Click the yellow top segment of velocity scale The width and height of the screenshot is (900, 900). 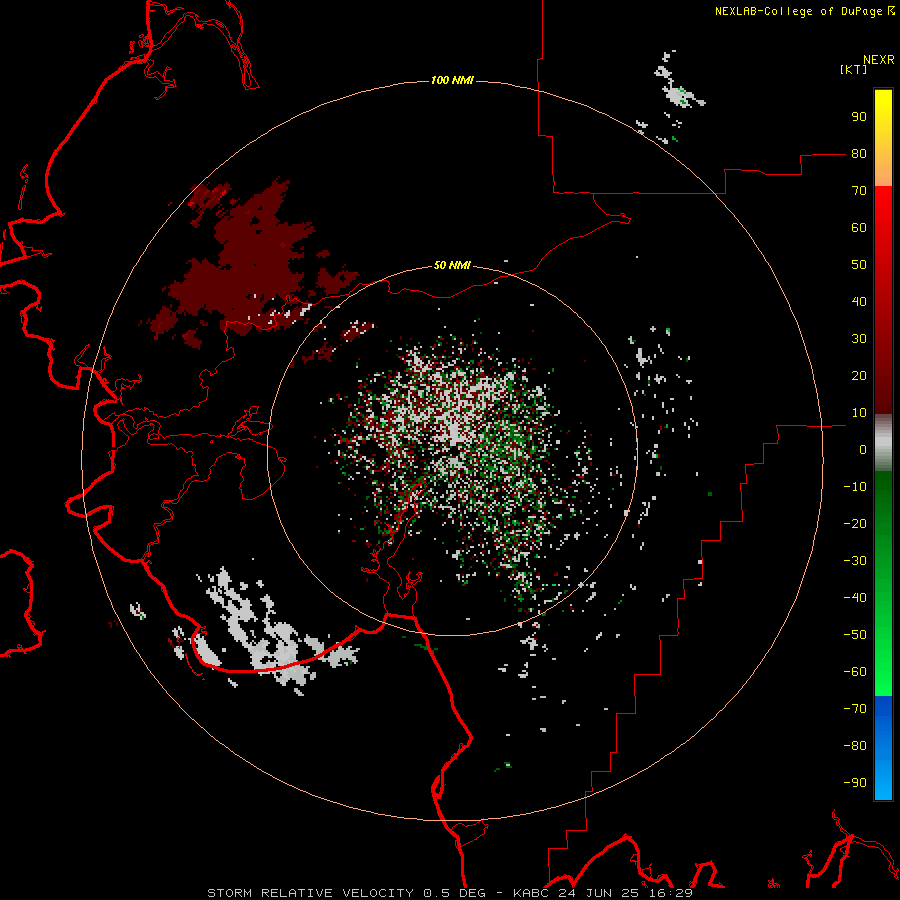pos(883,138)
